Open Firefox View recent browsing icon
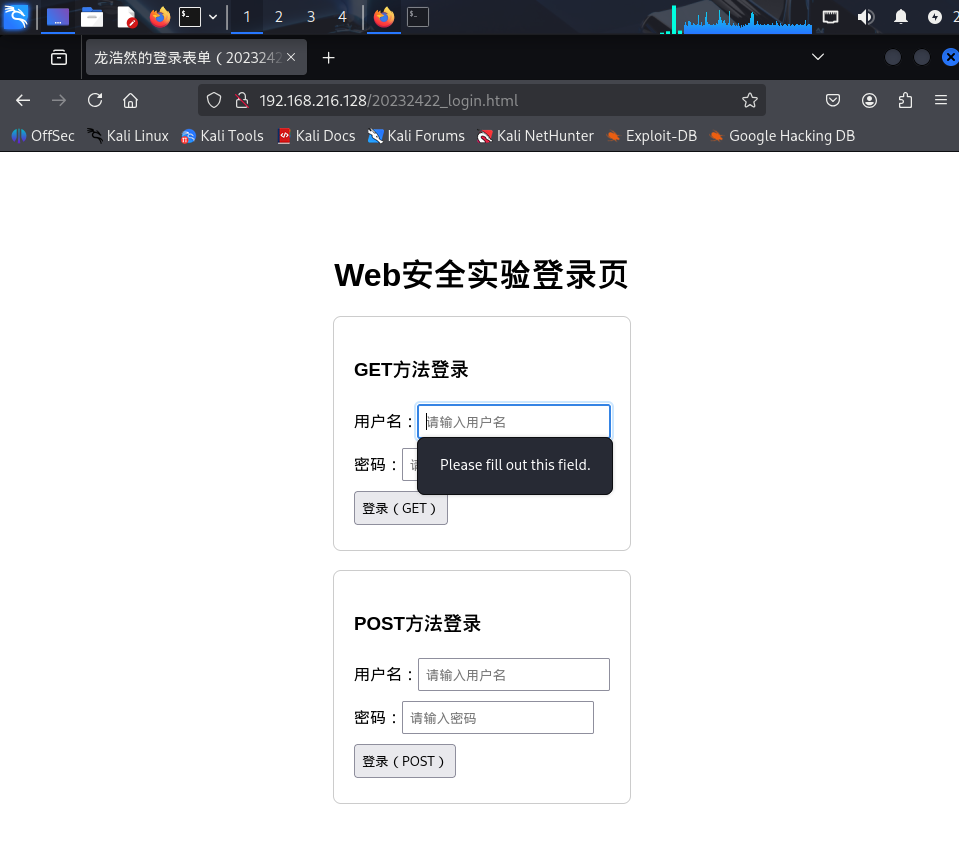The height and width of the screenshot is (852, 959). [59, 57]
